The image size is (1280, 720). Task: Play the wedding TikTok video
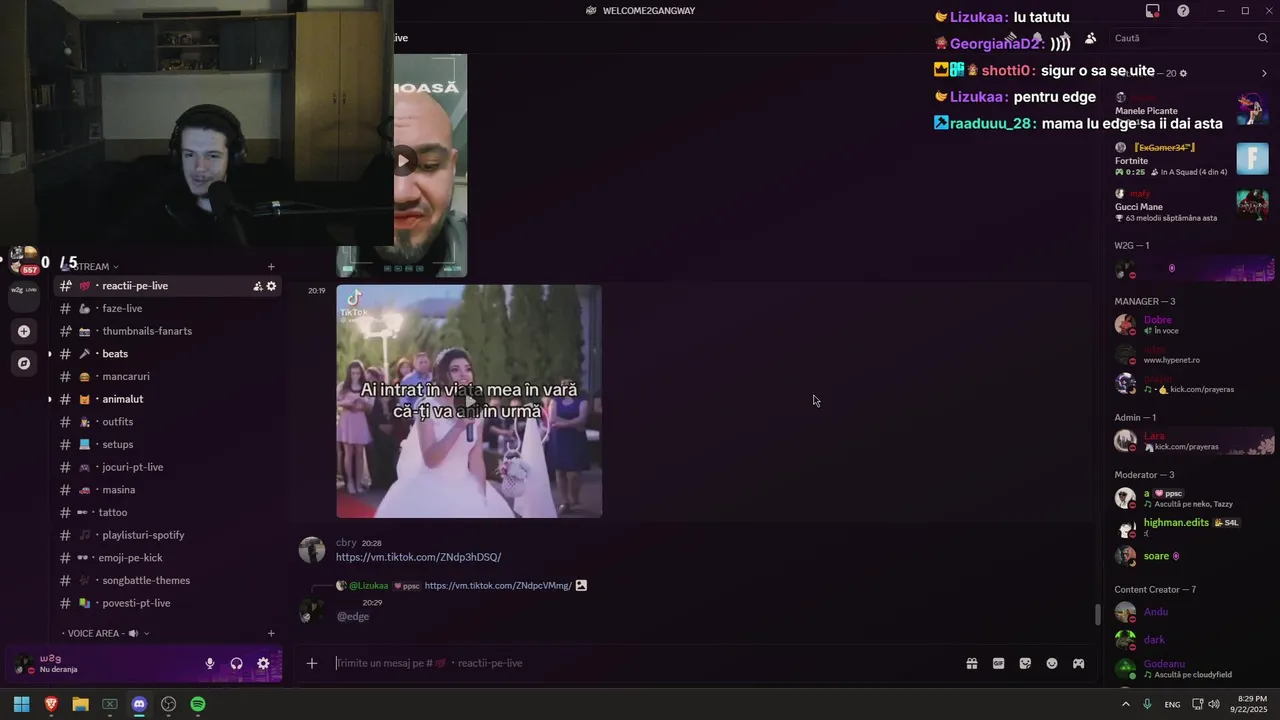469,401
